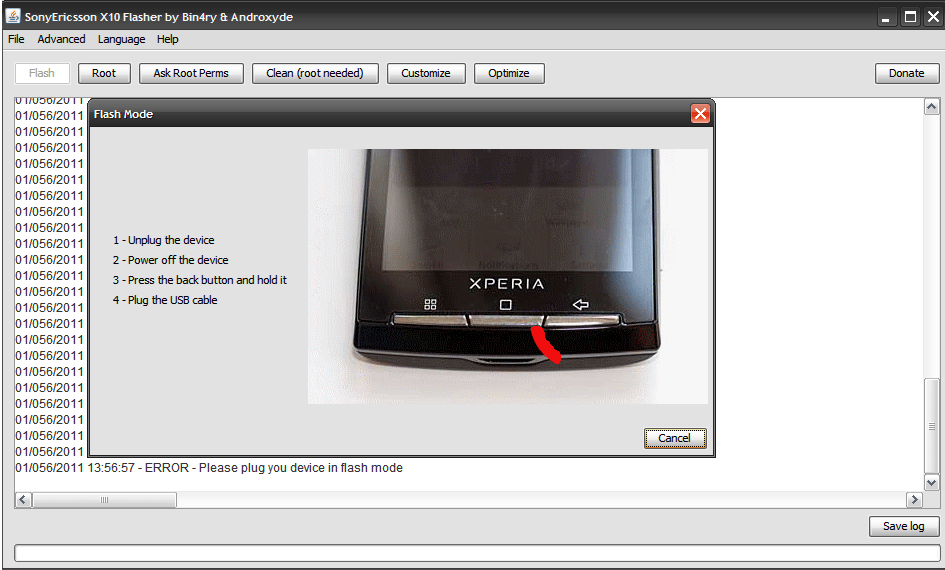
Task: Click the bottom progress bar
Action: [x=477, y=553]
